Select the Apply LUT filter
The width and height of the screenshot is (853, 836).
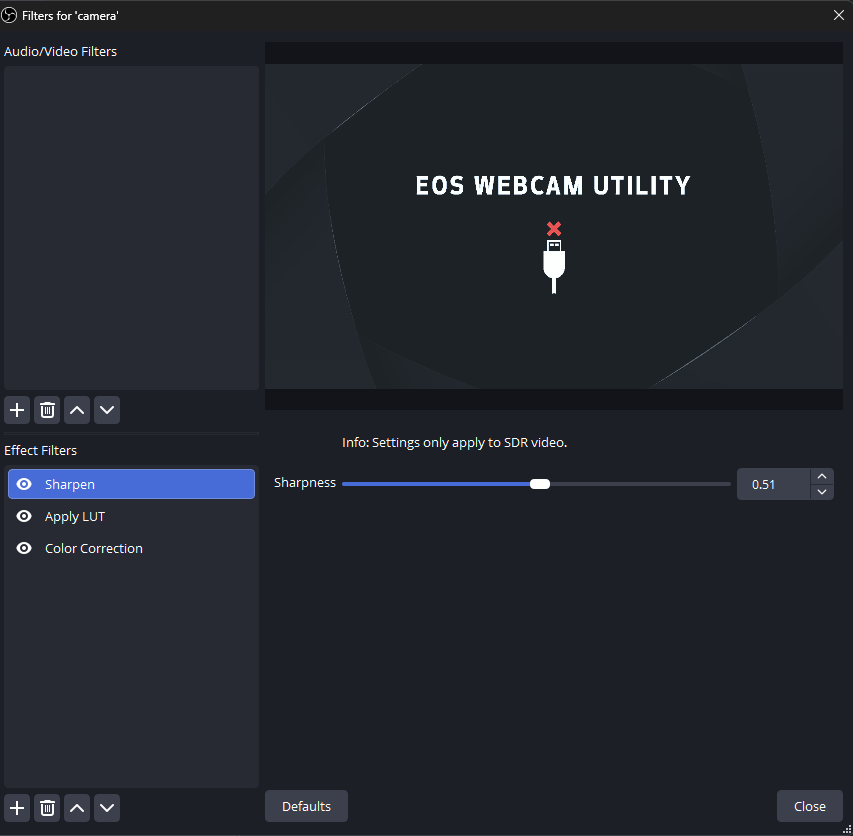(131, 516)
